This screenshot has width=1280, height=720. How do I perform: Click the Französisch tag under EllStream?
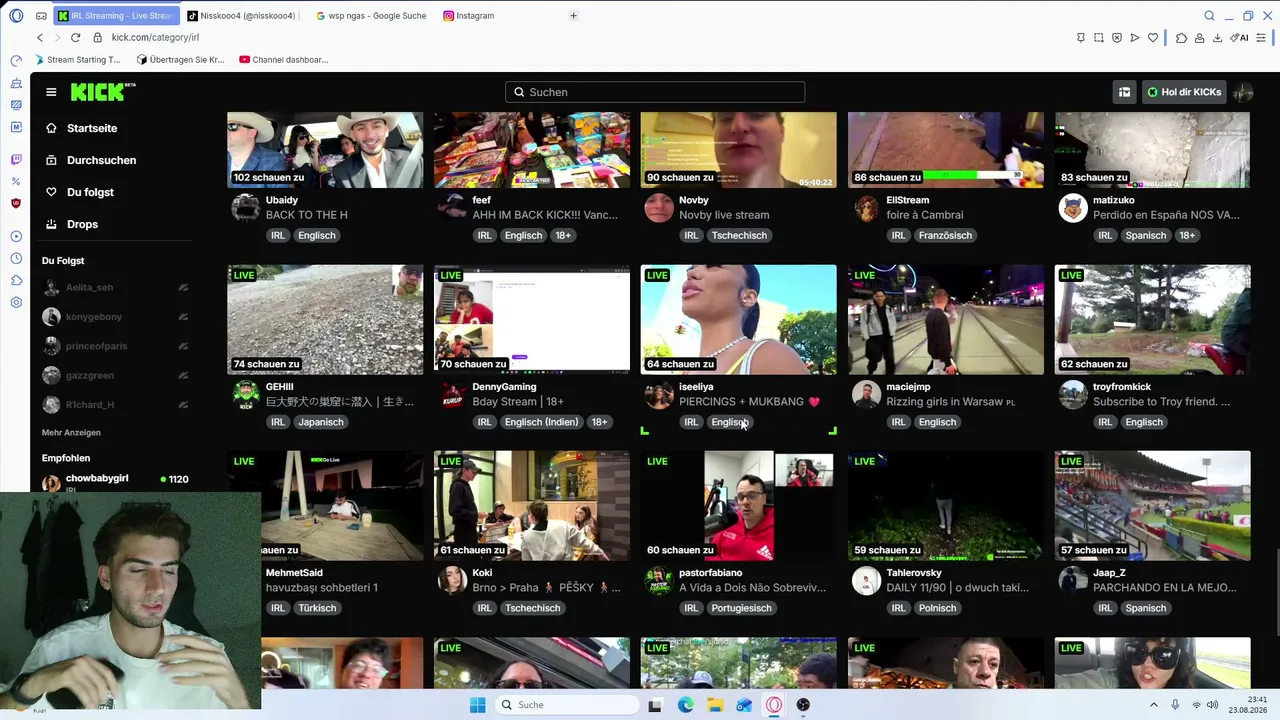tap(945, 236)
